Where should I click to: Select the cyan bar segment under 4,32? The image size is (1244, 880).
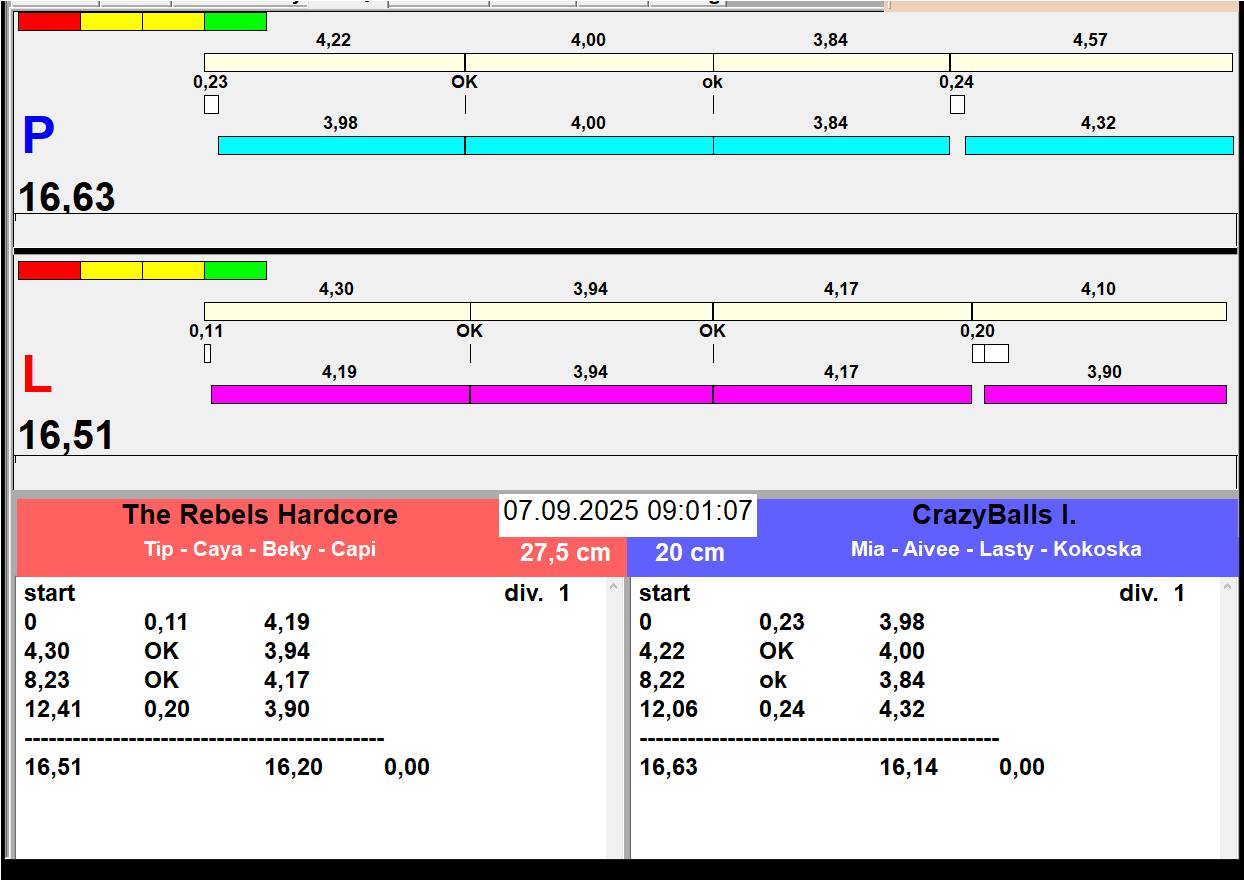tap(1099, 145)
